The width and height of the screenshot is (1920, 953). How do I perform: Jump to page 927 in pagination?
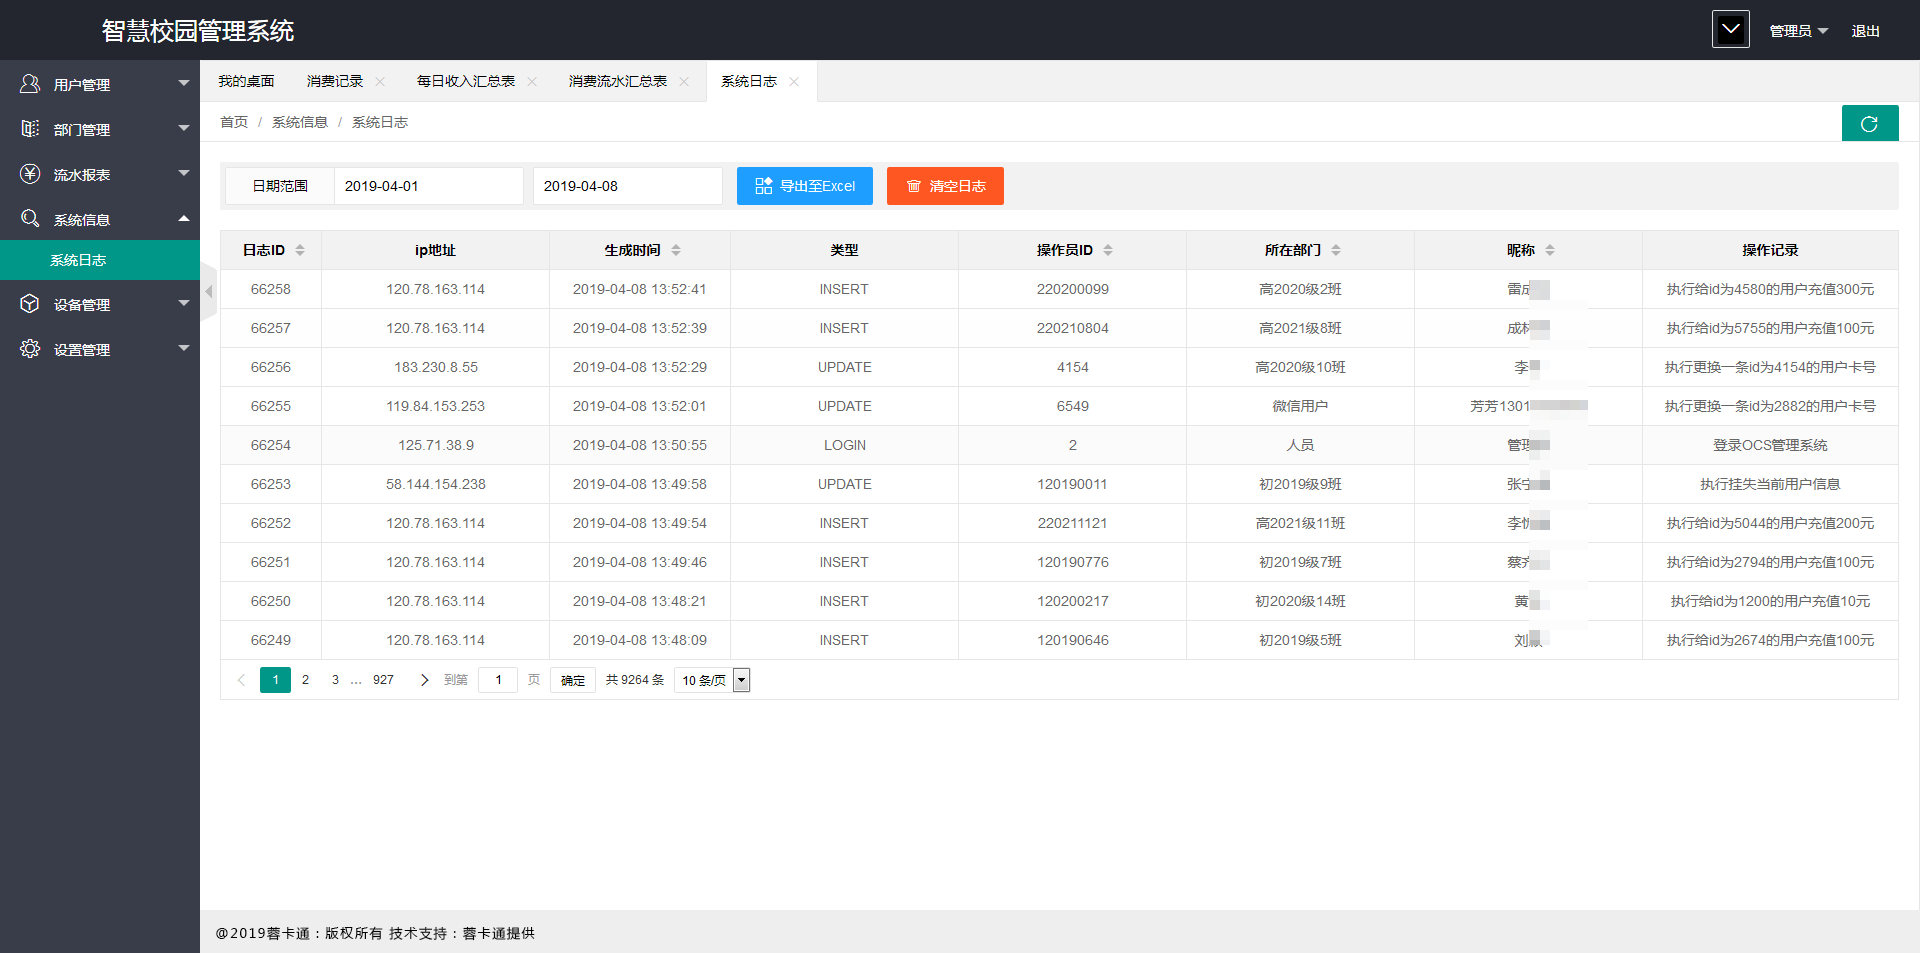383,680
